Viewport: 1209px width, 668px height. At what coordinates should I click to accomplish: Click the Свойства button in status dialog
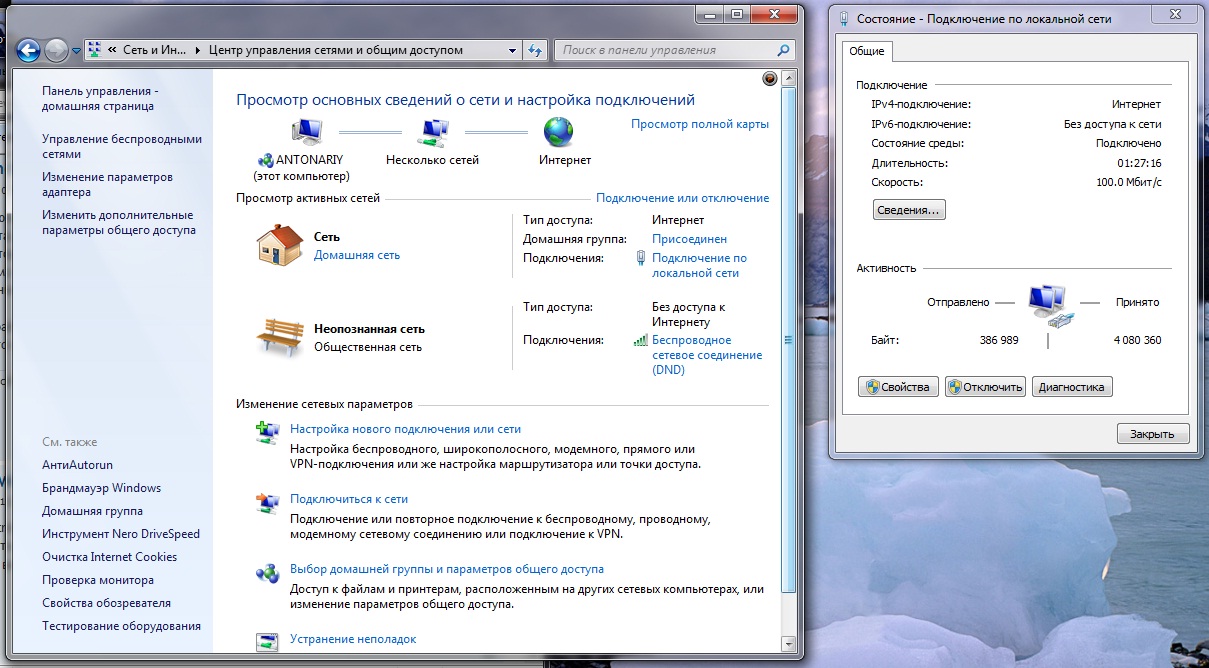[899, 387]
